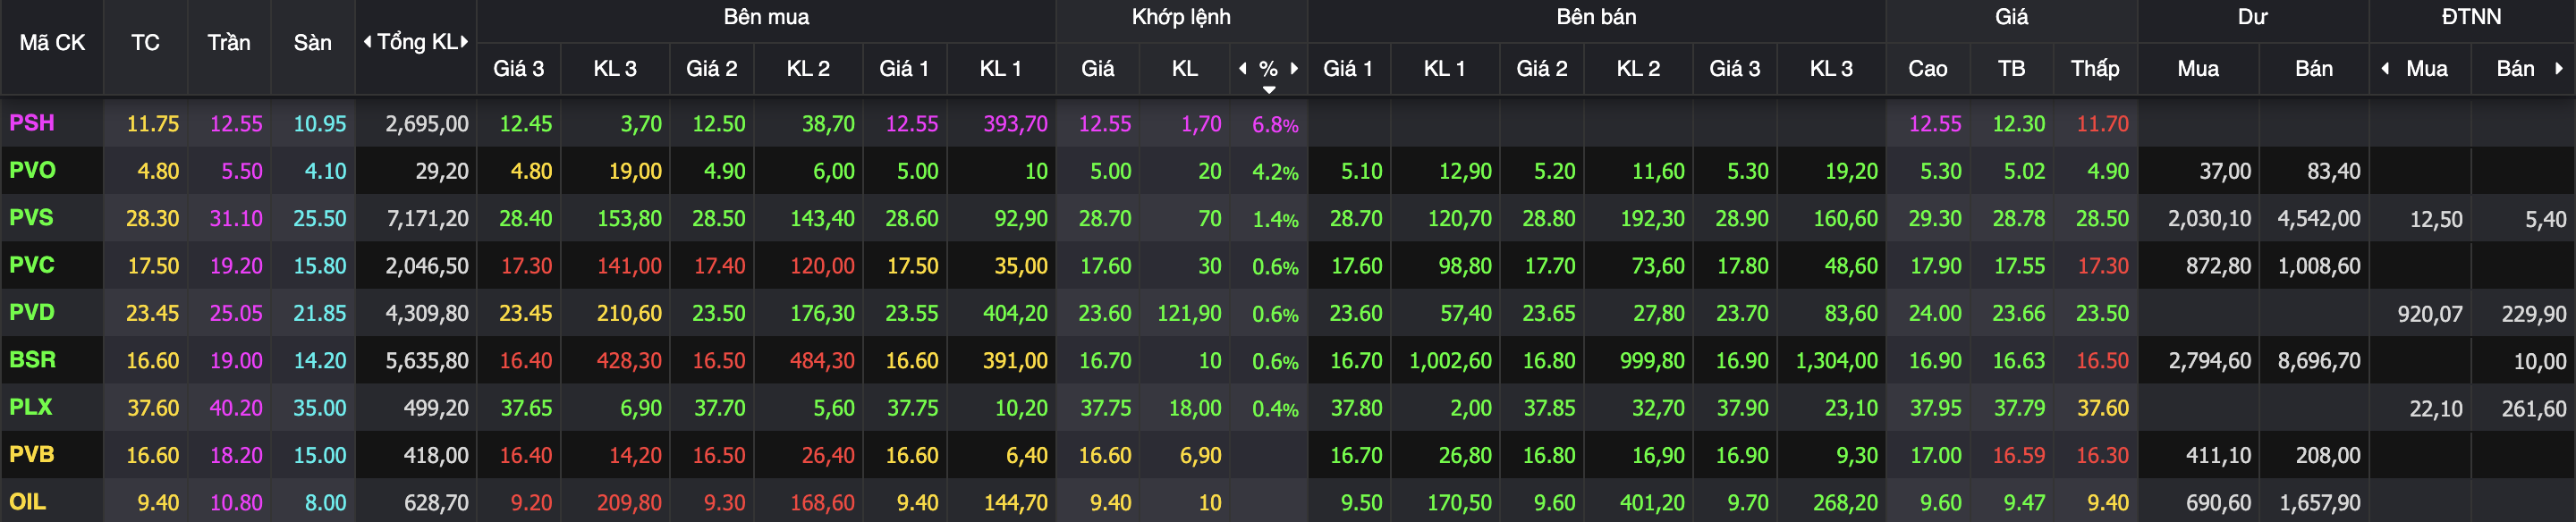Image resolution: width=2576 pixels, height=522 pixels.
Task: Click PSH reference price 11.75
Action: (152, 124)
